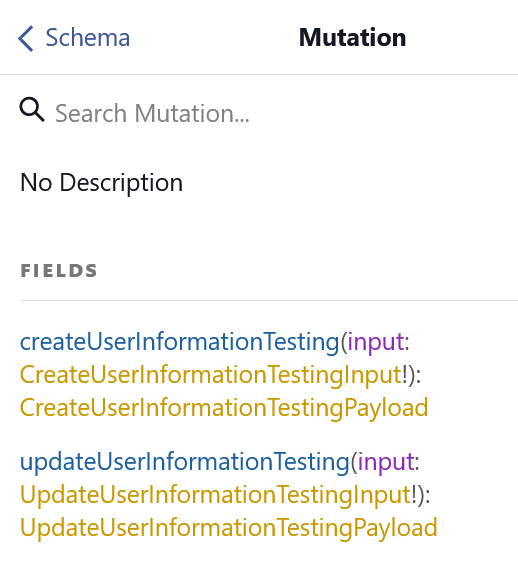Click the FIELDS section header
This screenshot has height=564, width=518.
[x=59, y=270]
